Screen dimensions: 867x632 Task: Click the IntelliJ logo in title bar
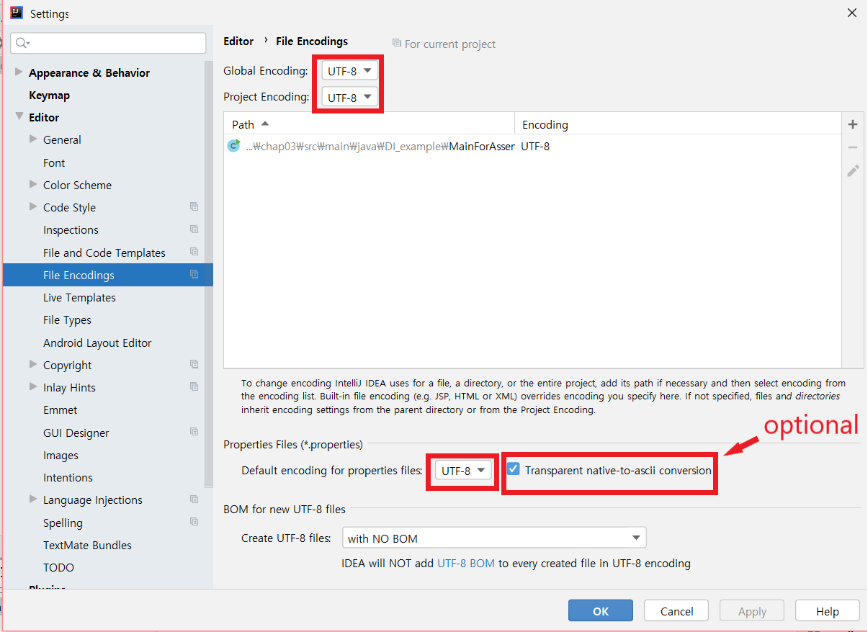[x=16, y=12]
